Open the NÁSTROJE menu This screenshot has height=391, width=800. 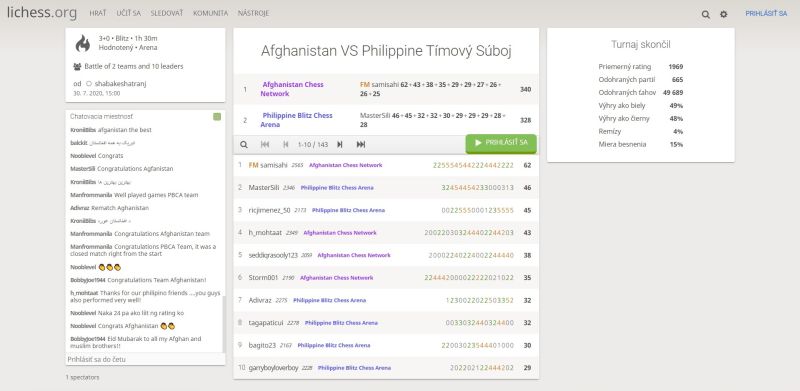click(253, 13)
